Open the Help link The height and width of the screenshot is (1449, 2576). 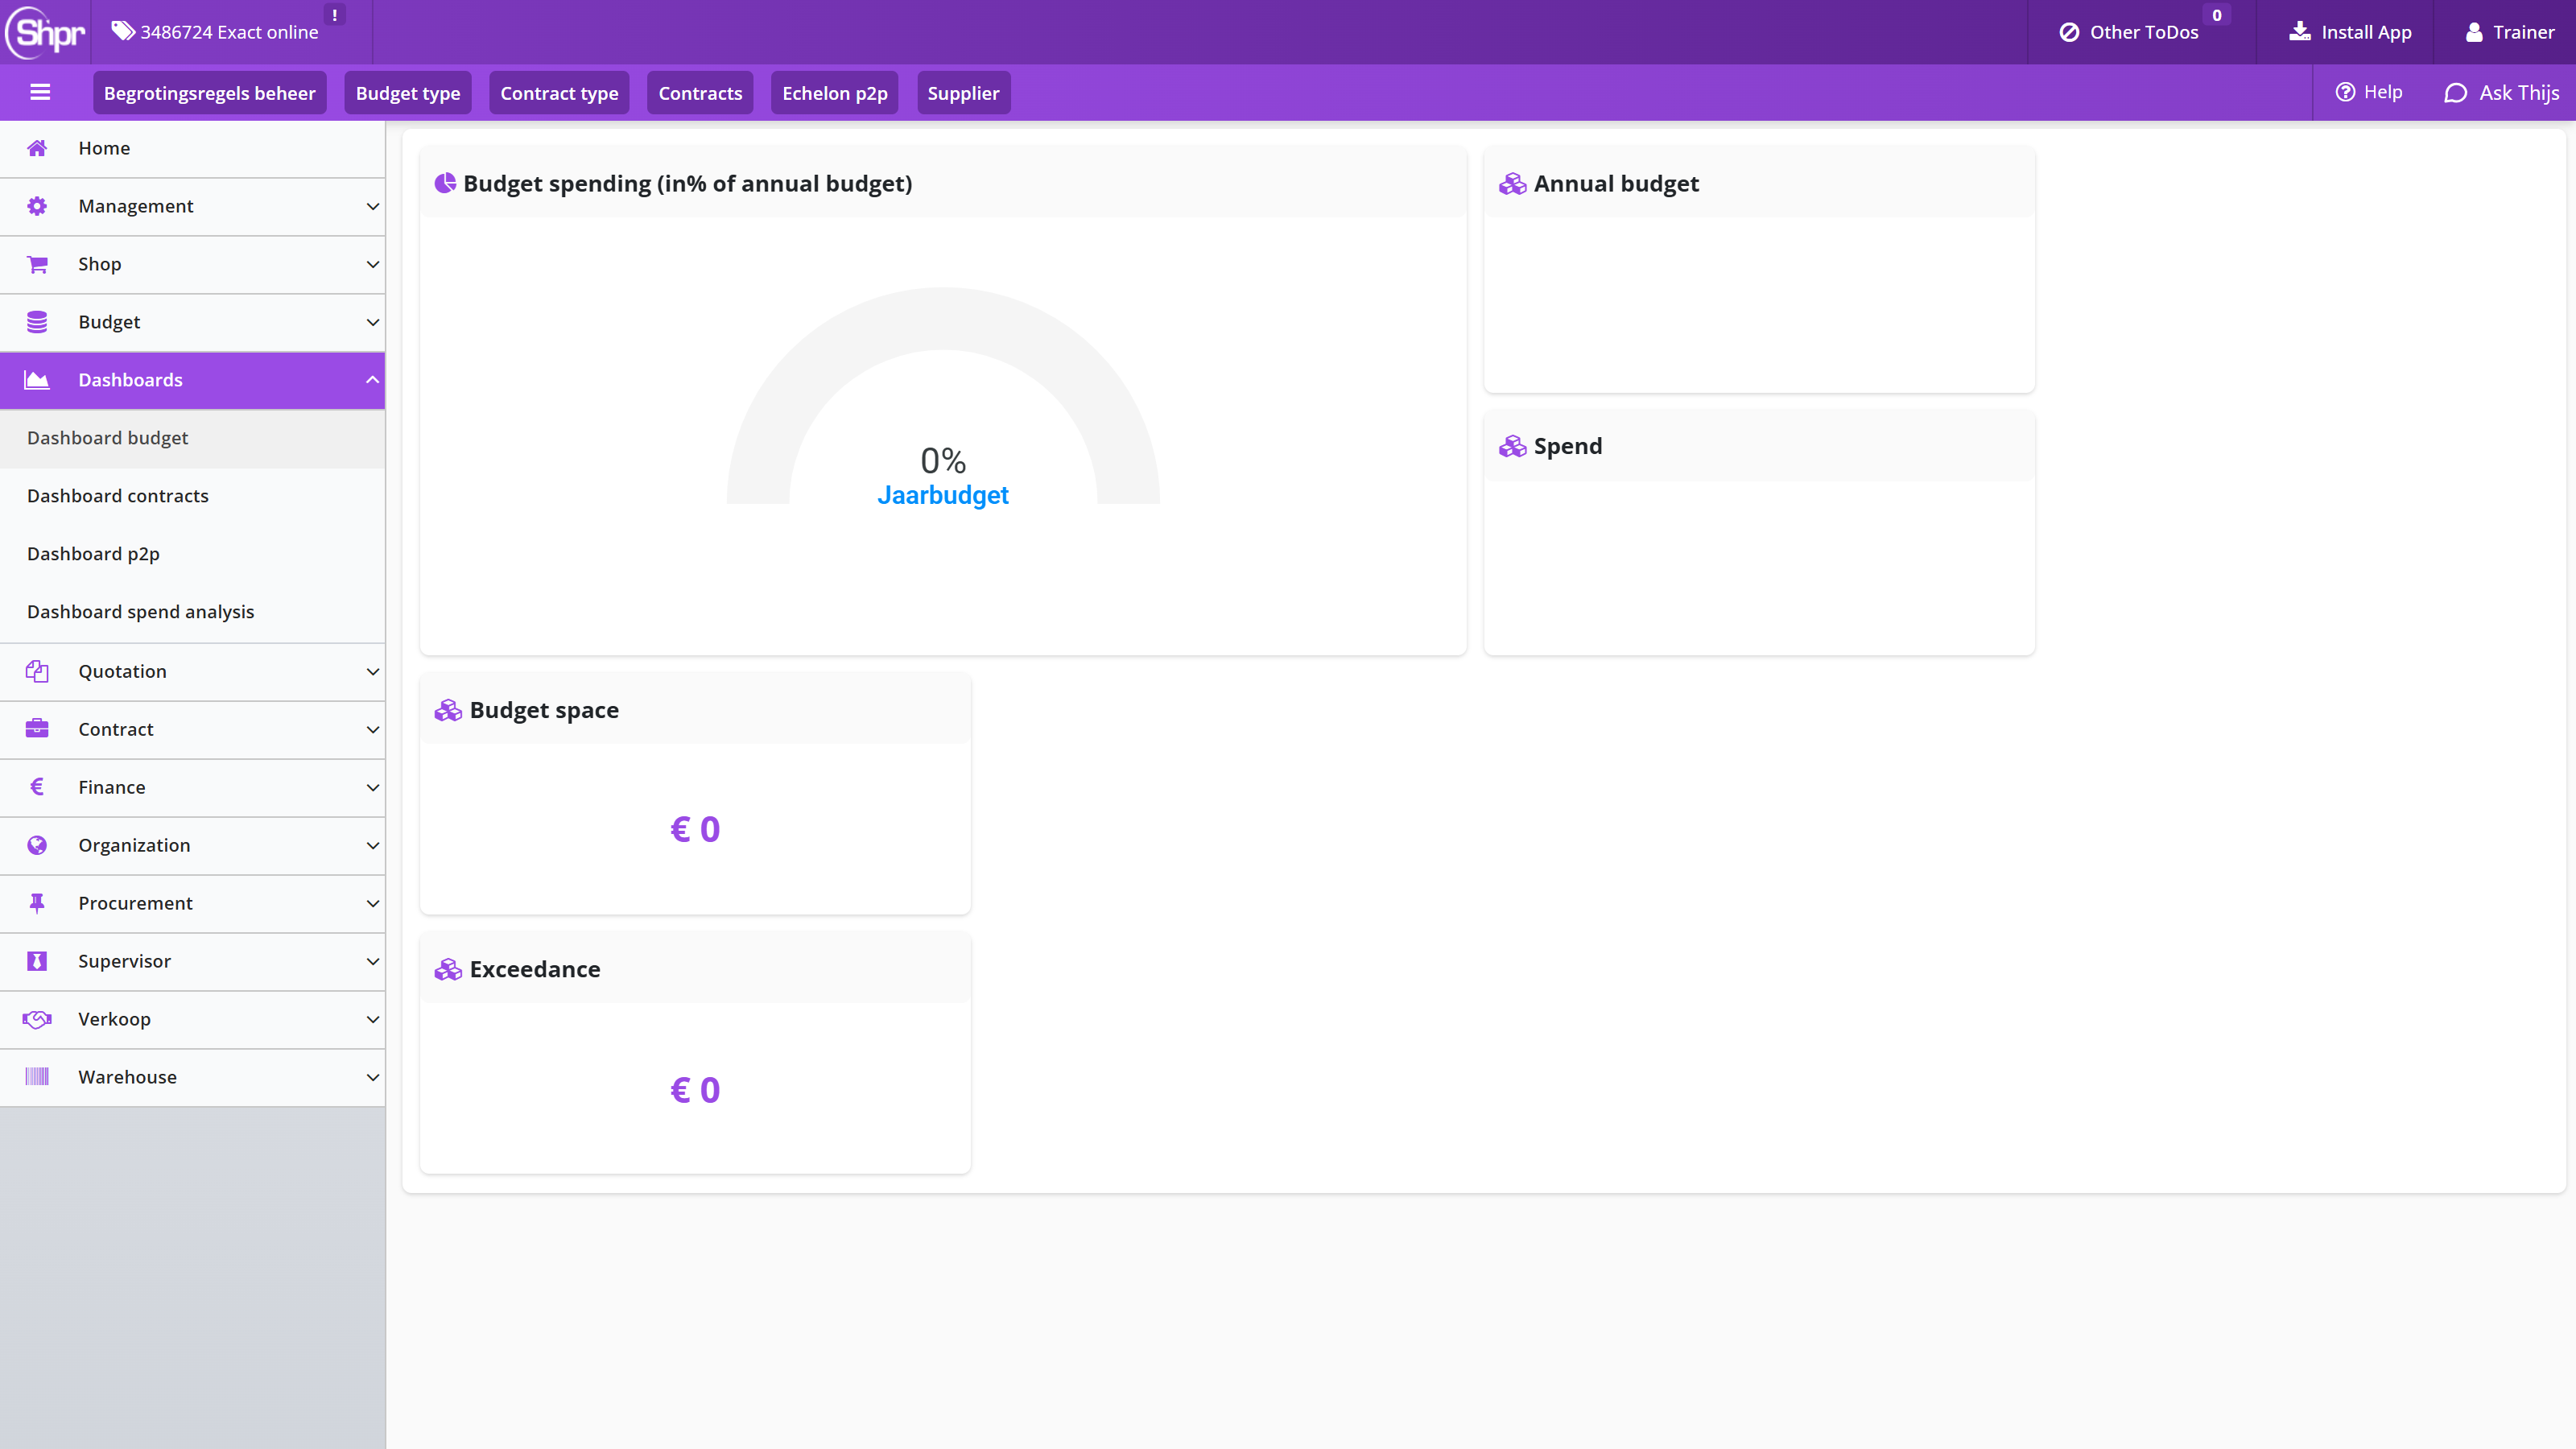2369,92
